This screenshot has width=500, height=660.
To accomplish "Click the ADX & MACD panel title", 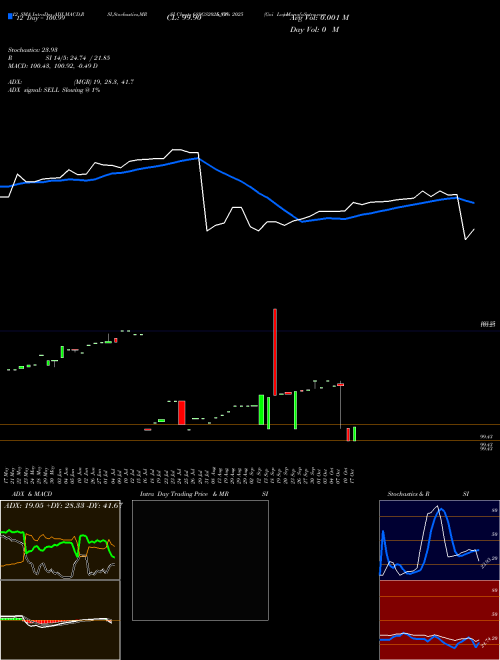I will (32, 494).
